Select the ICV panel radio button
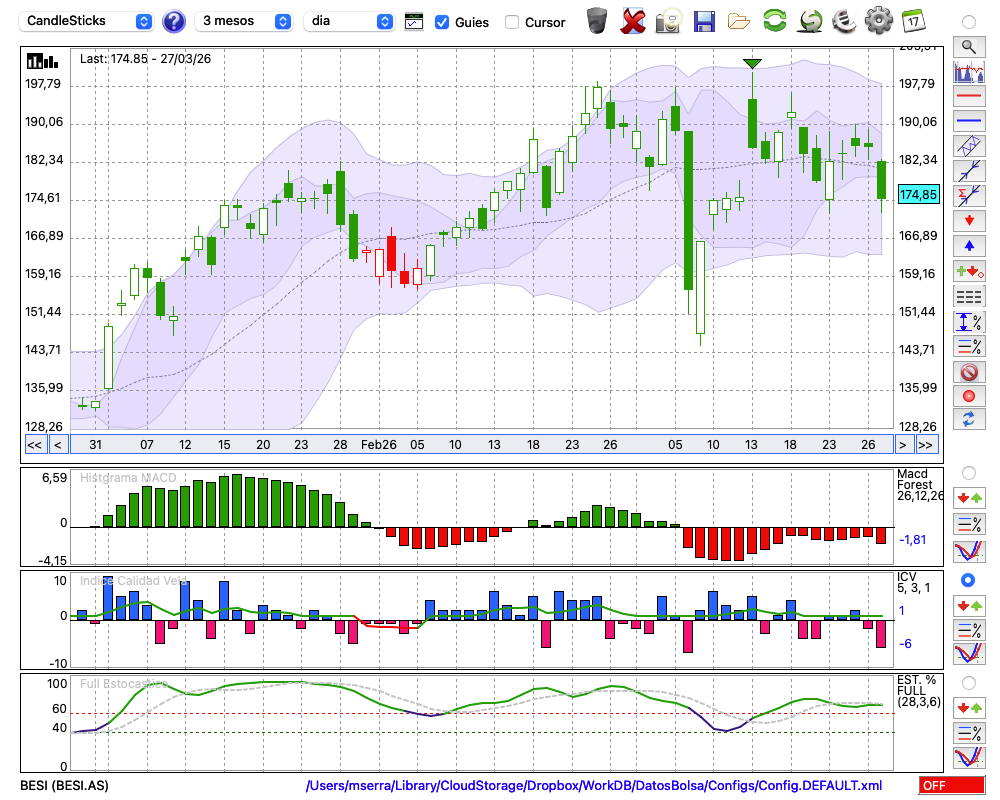The height and width of the screenshot is (800, 1000). coord(968,580)
